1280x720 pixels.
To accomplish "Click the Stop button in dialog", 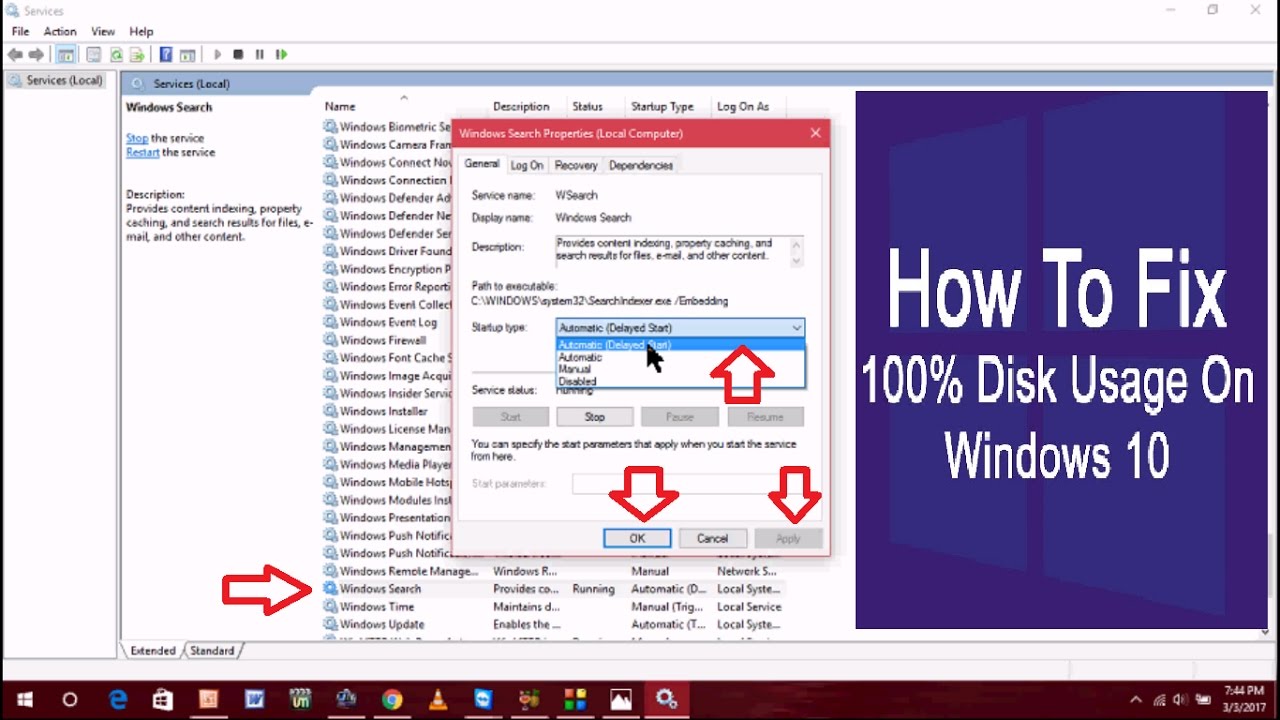I will (x=594, y=417).
